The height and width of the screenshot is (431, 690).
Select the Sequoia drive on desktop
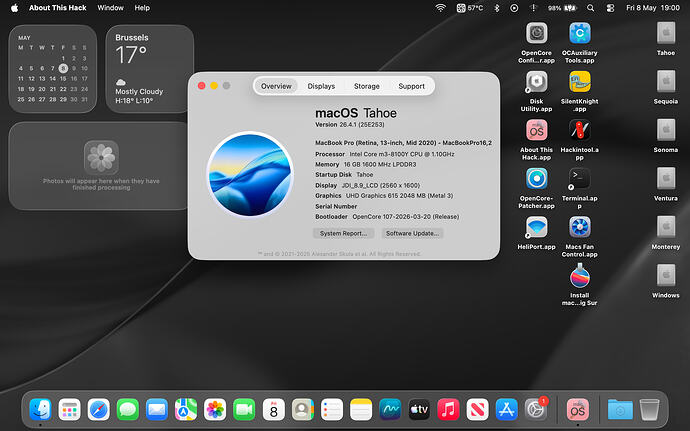pos(666,82)
